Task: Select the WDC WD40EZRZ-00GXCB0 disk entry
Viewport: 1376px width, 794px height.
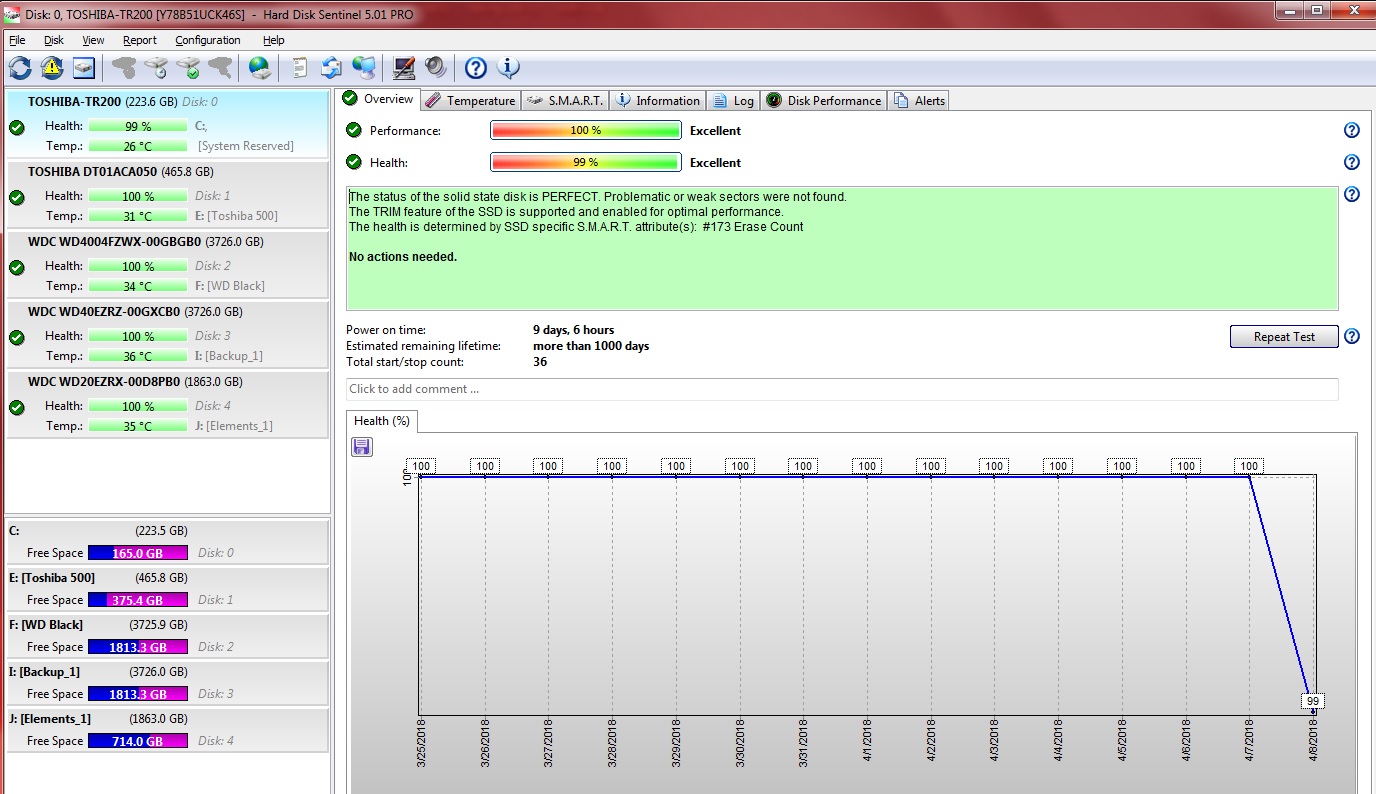Action: click(x=167, y=334)
